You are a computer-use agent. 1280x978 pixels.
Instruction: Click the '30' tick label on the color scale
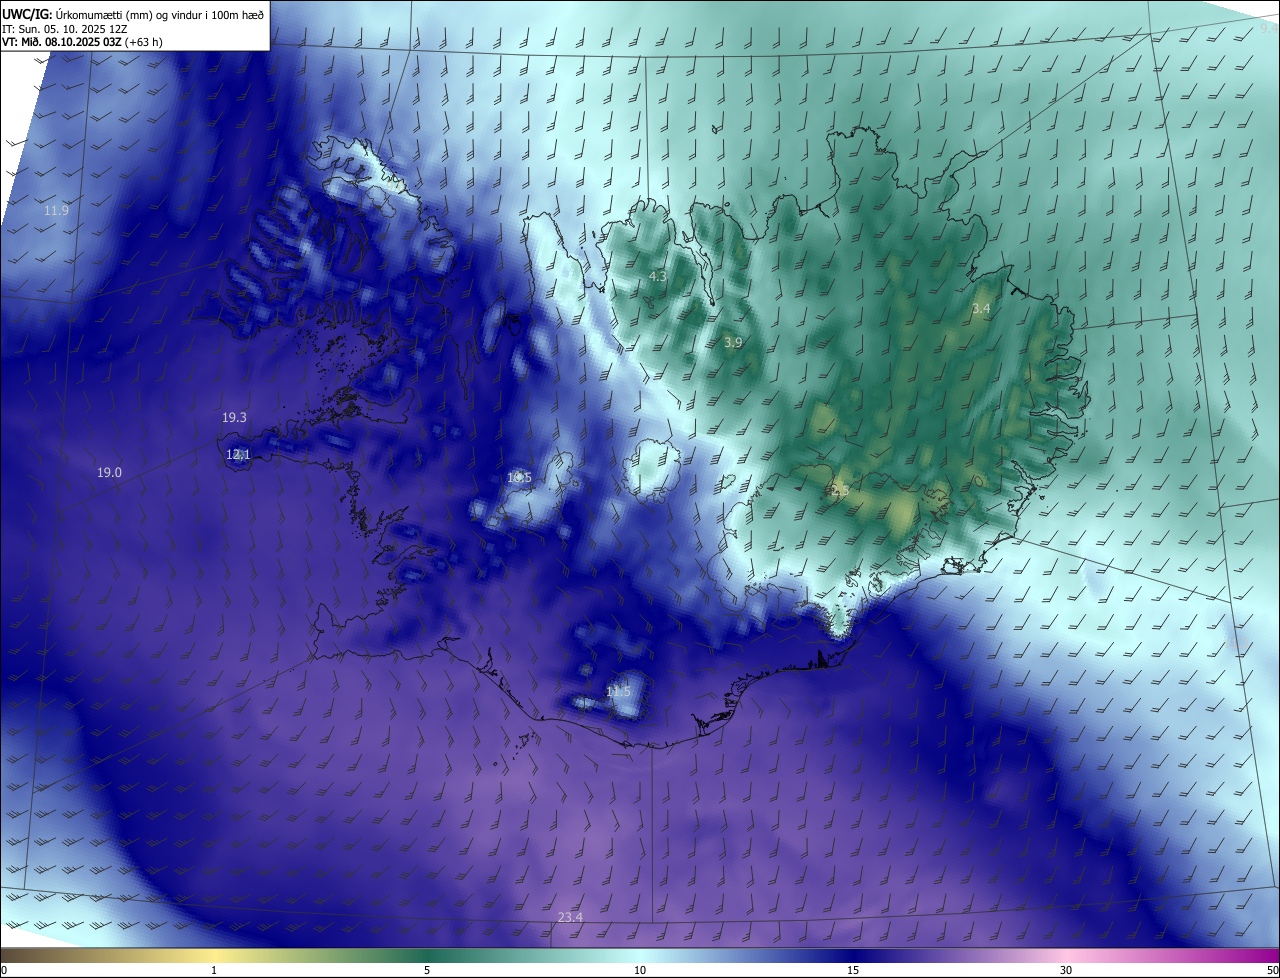point(1066,970)
